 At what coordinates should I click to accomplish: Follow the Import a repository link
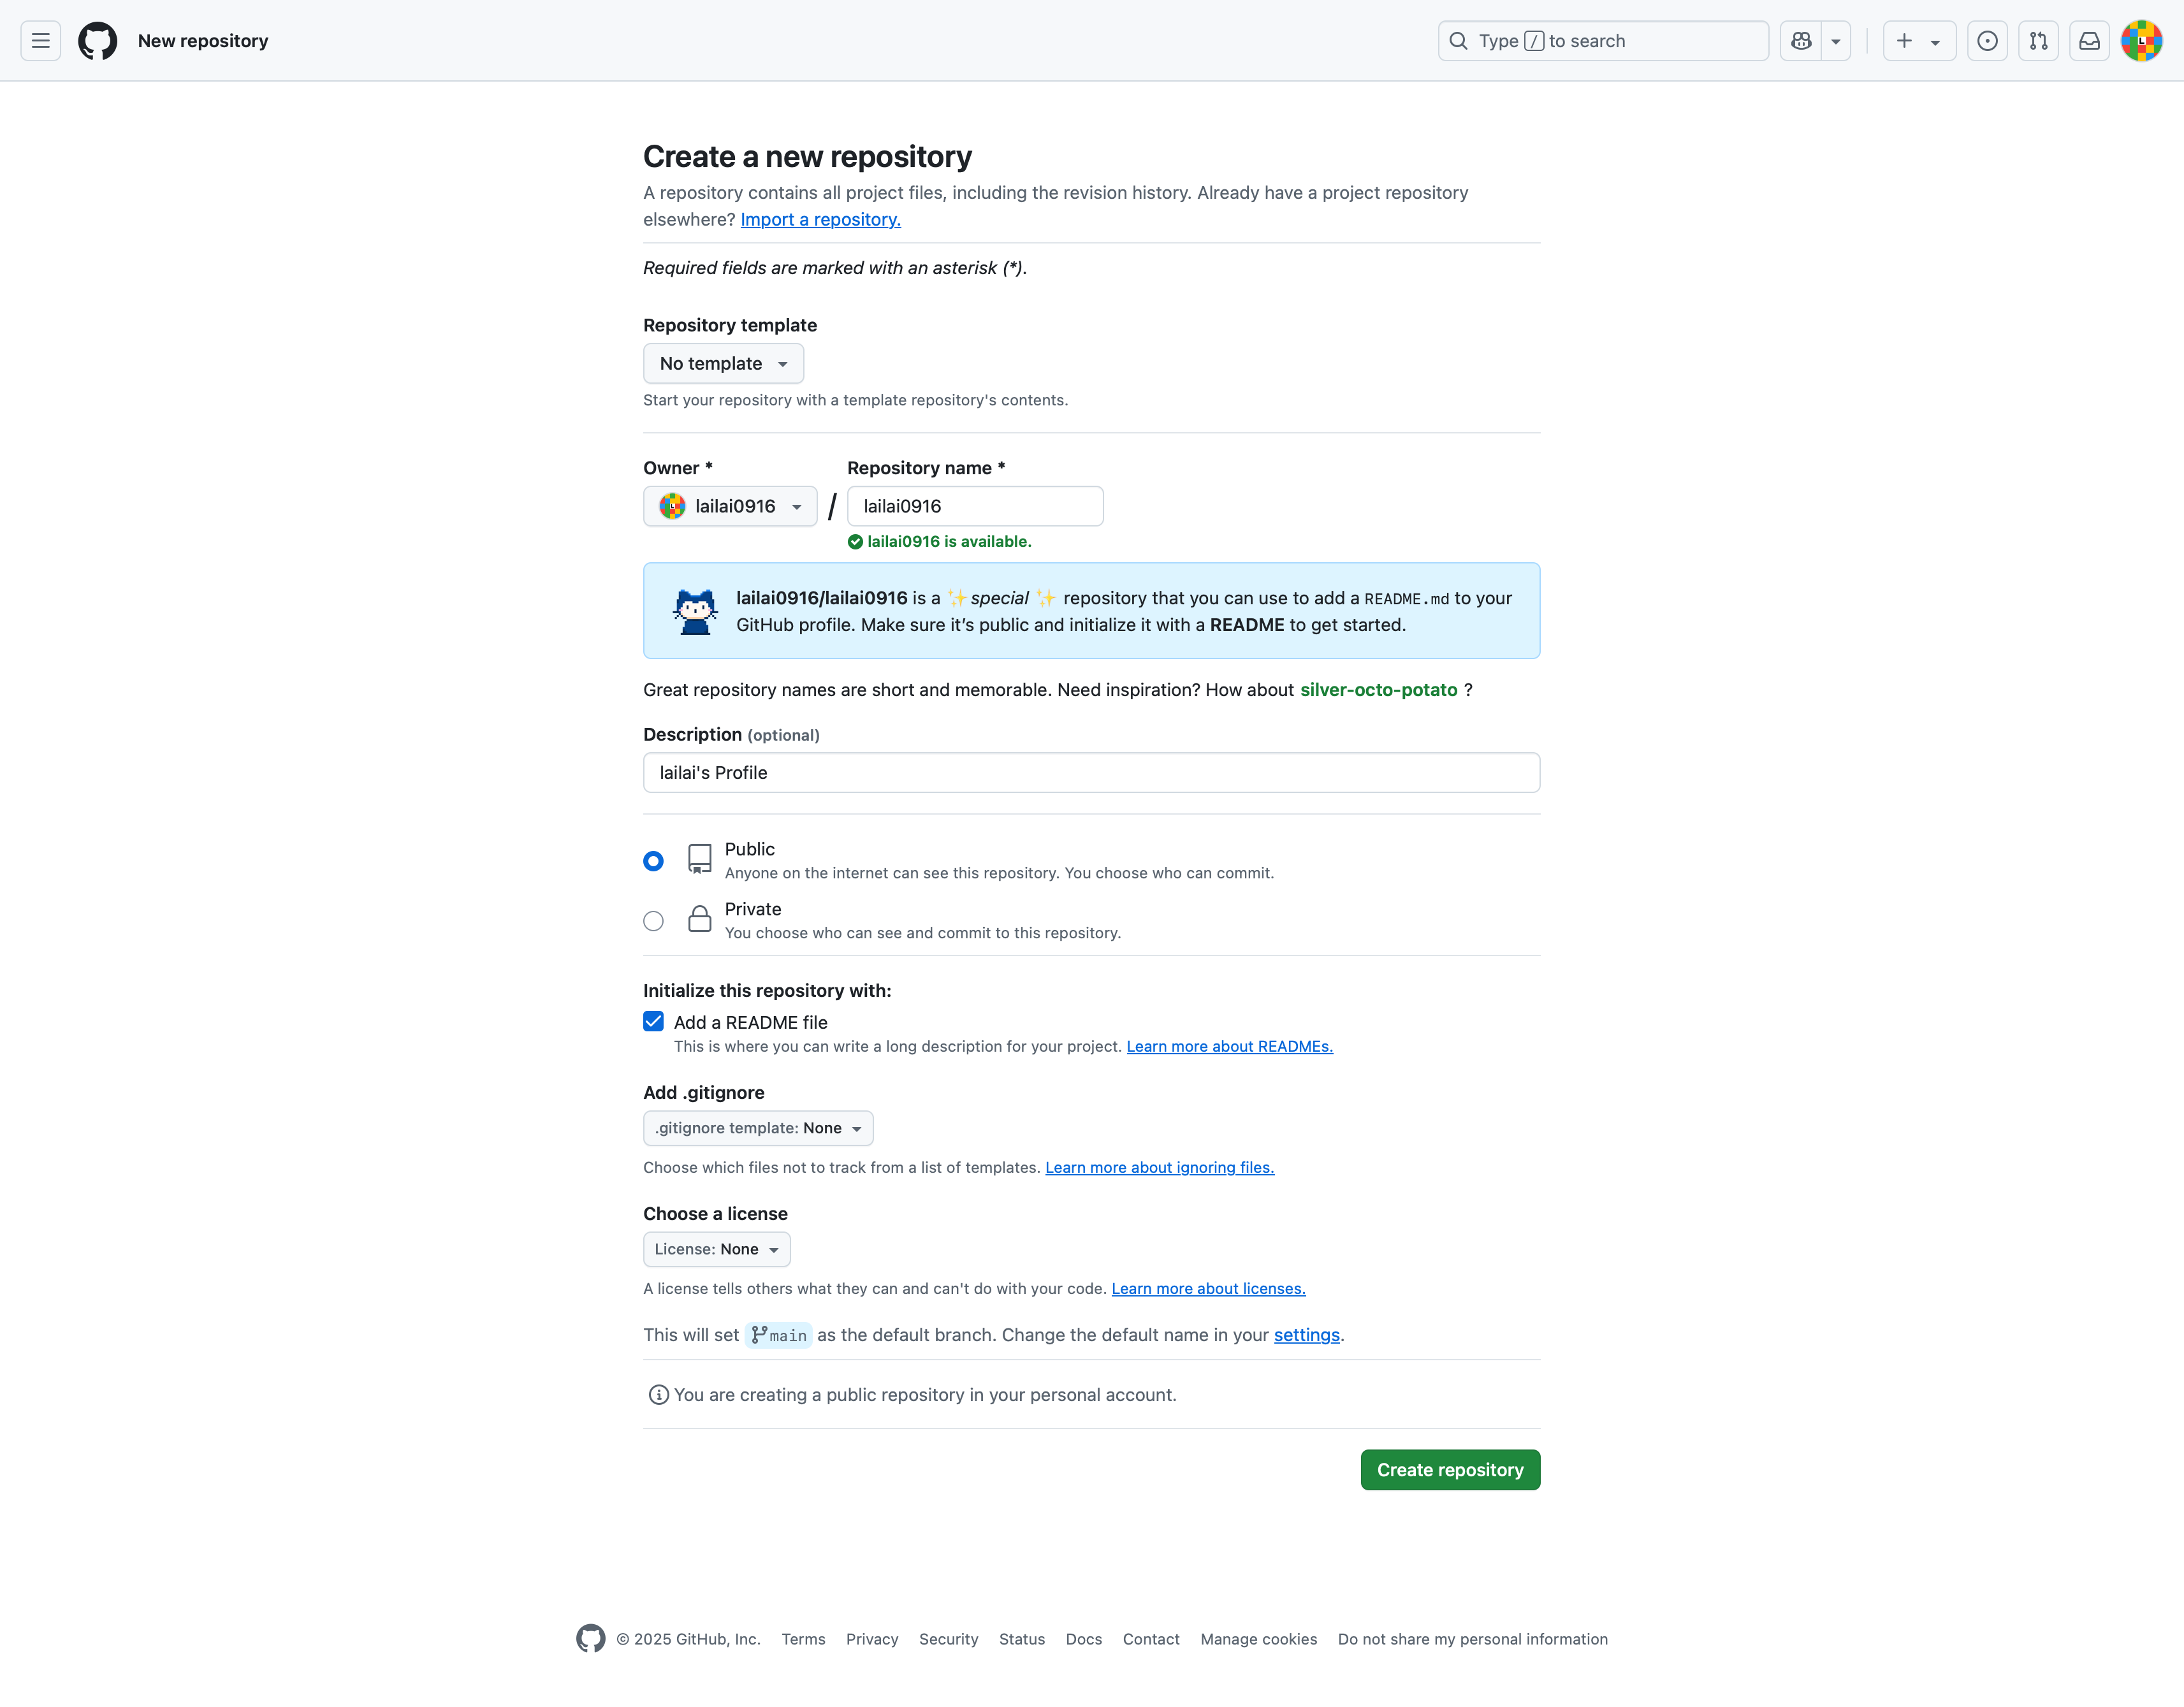pyautogui.click(x=820, y=219)
